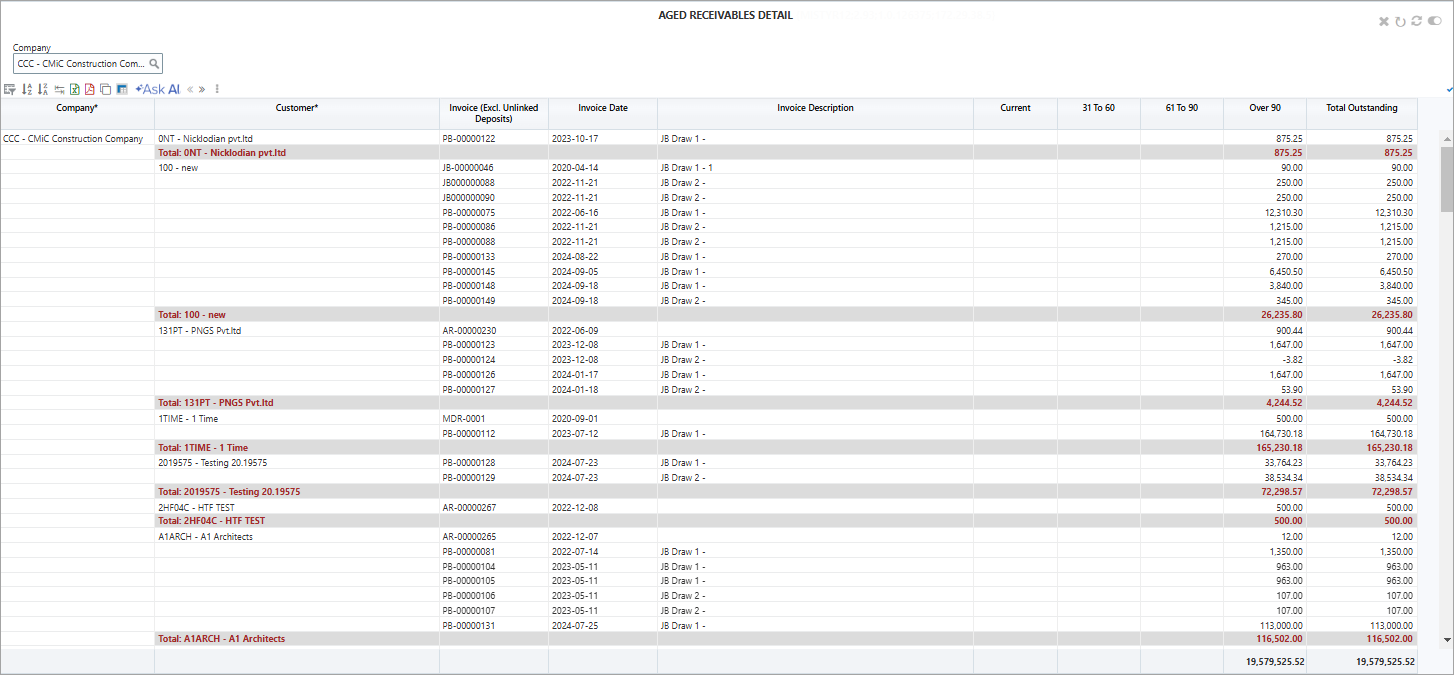This screenshot has width=1454, height=675.
Task: Expand the toolbar overflow kebab menu
Action: point(217,89)
